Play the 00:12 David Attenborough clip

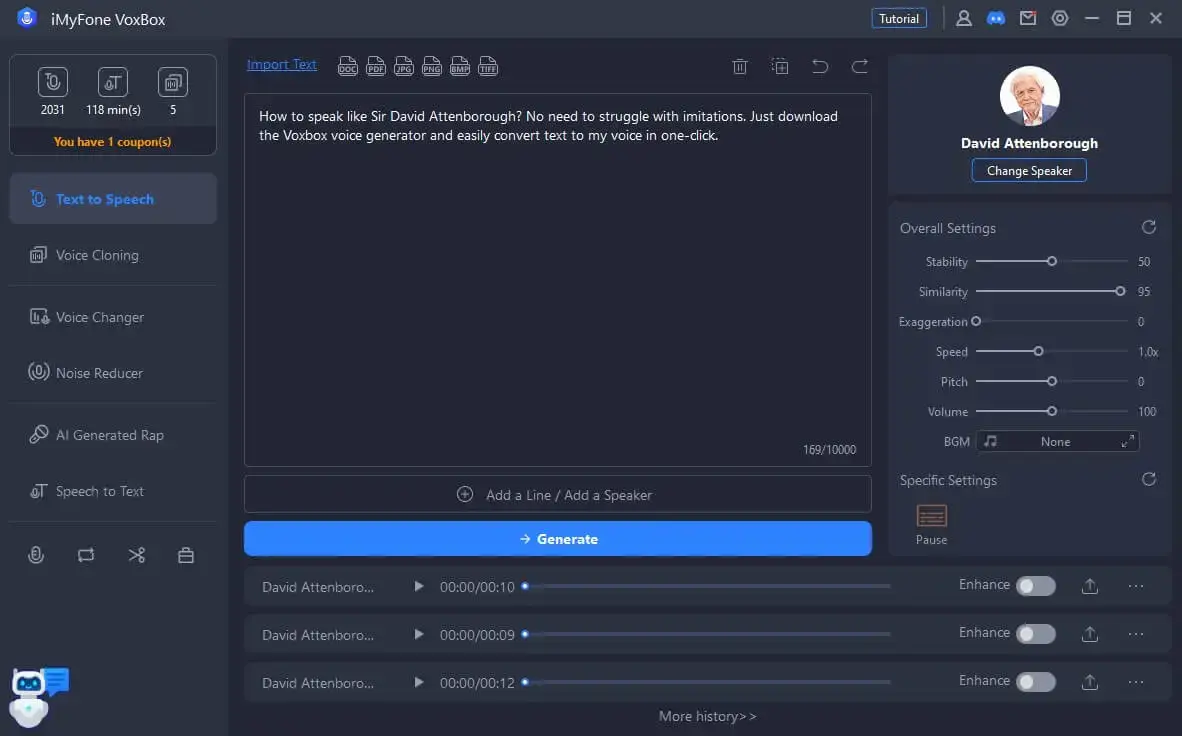pyautogui.click(x=418, y=682)
